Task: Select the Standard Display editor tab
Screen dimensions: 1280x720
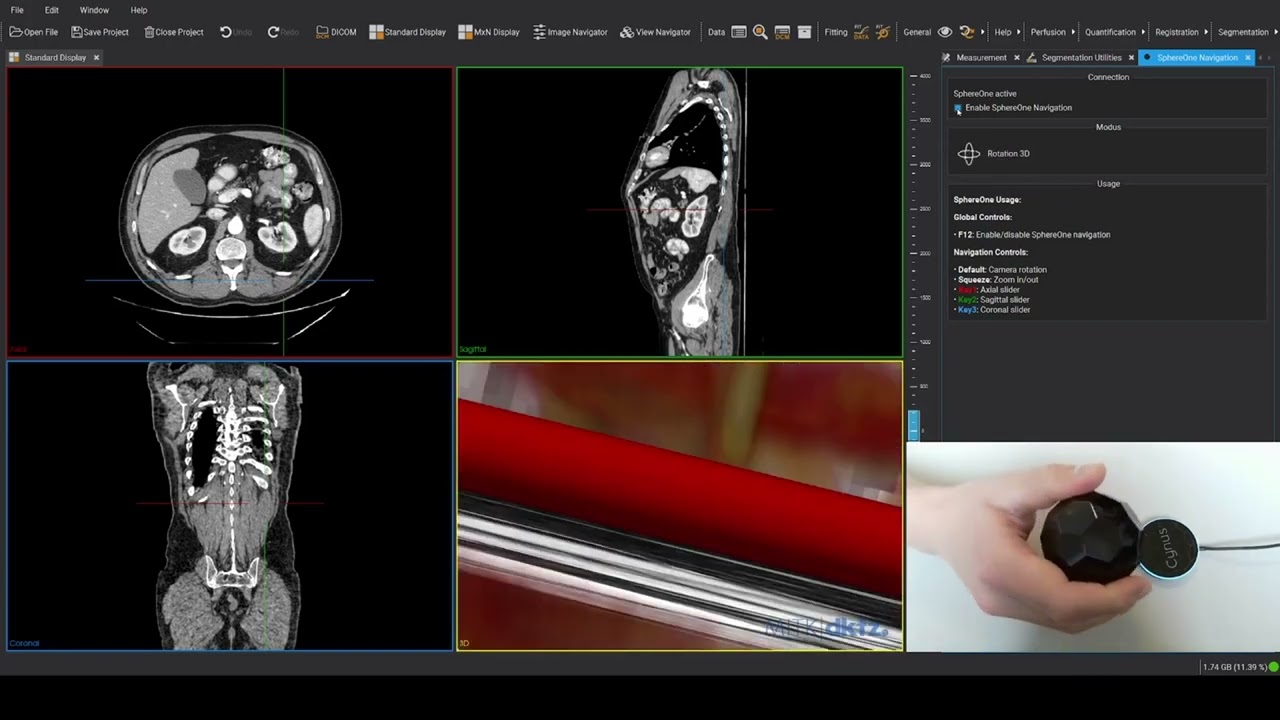Action: (x=55, y=58)
